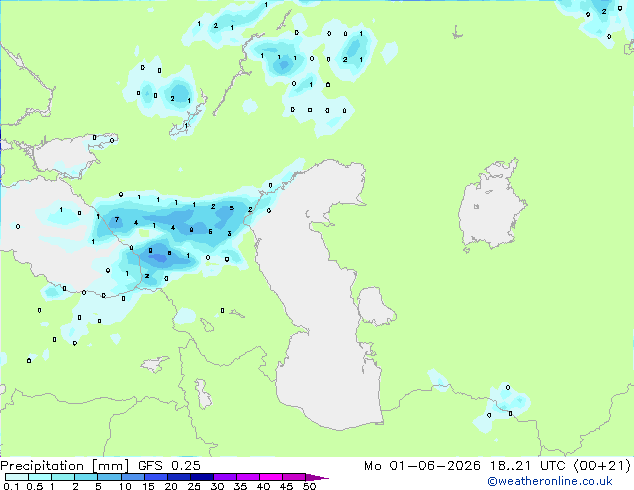Click the 'Mo 01-06-2026' date text
The image size is (634, 490).
point(423,465)
